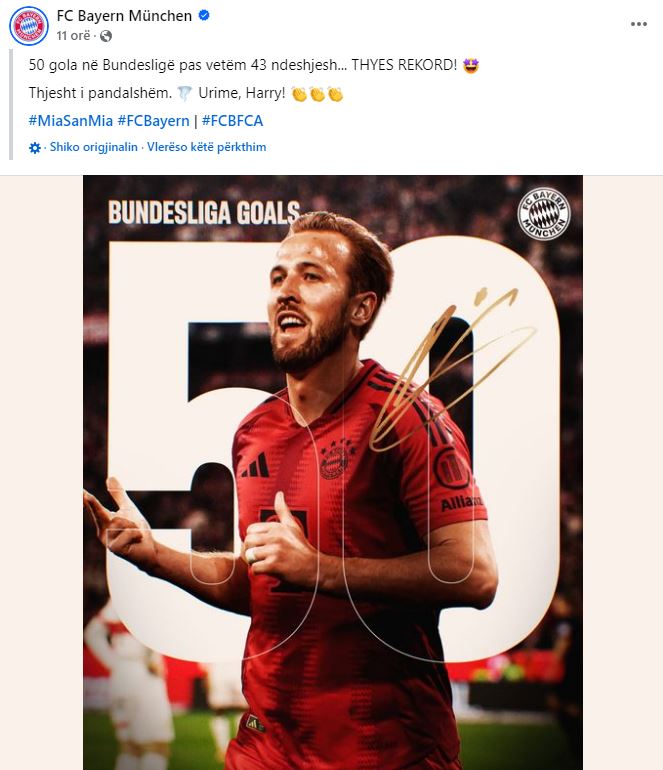663x770 pixels.
Task: Click the 'BUNDESLIGA GOALS' heading in image
Action: (204, 212)
